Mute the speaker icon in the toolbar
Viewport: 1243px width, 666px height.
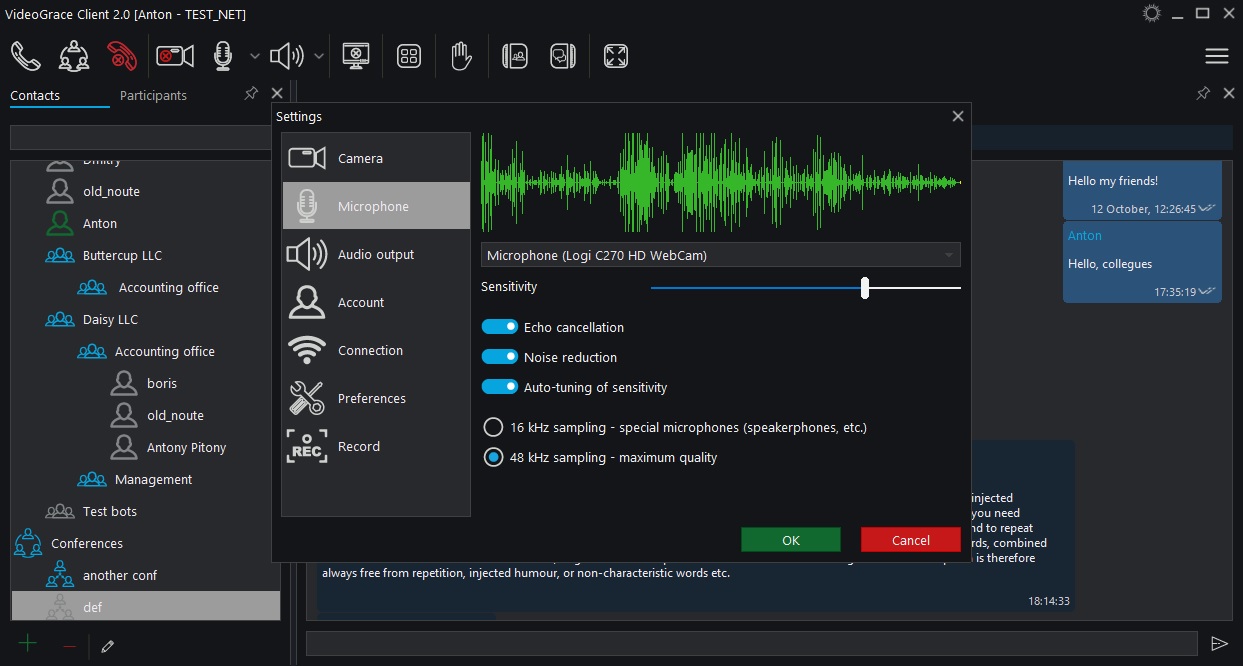tap(287, 56)
